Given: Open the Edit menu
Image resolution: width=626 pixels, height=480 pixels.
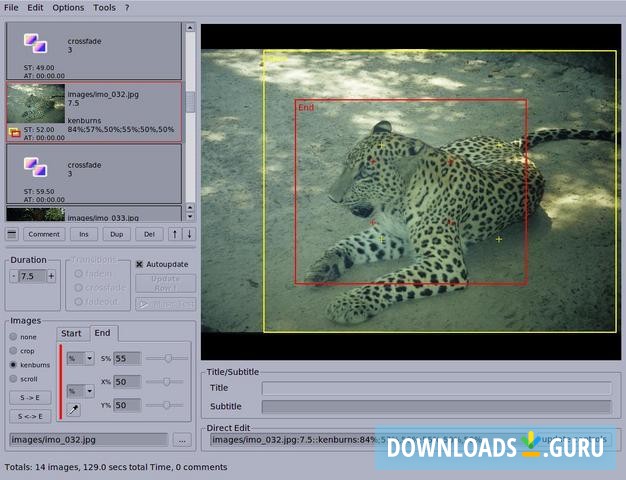Looking at the screenshot, I should coord(35,8).
